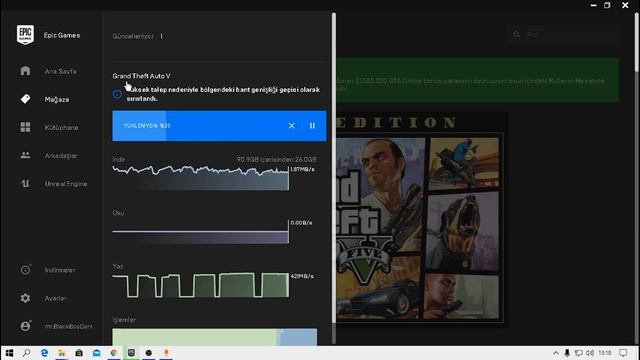
Task: Click the İşlemler operations bar
Action: click(215, 337)
